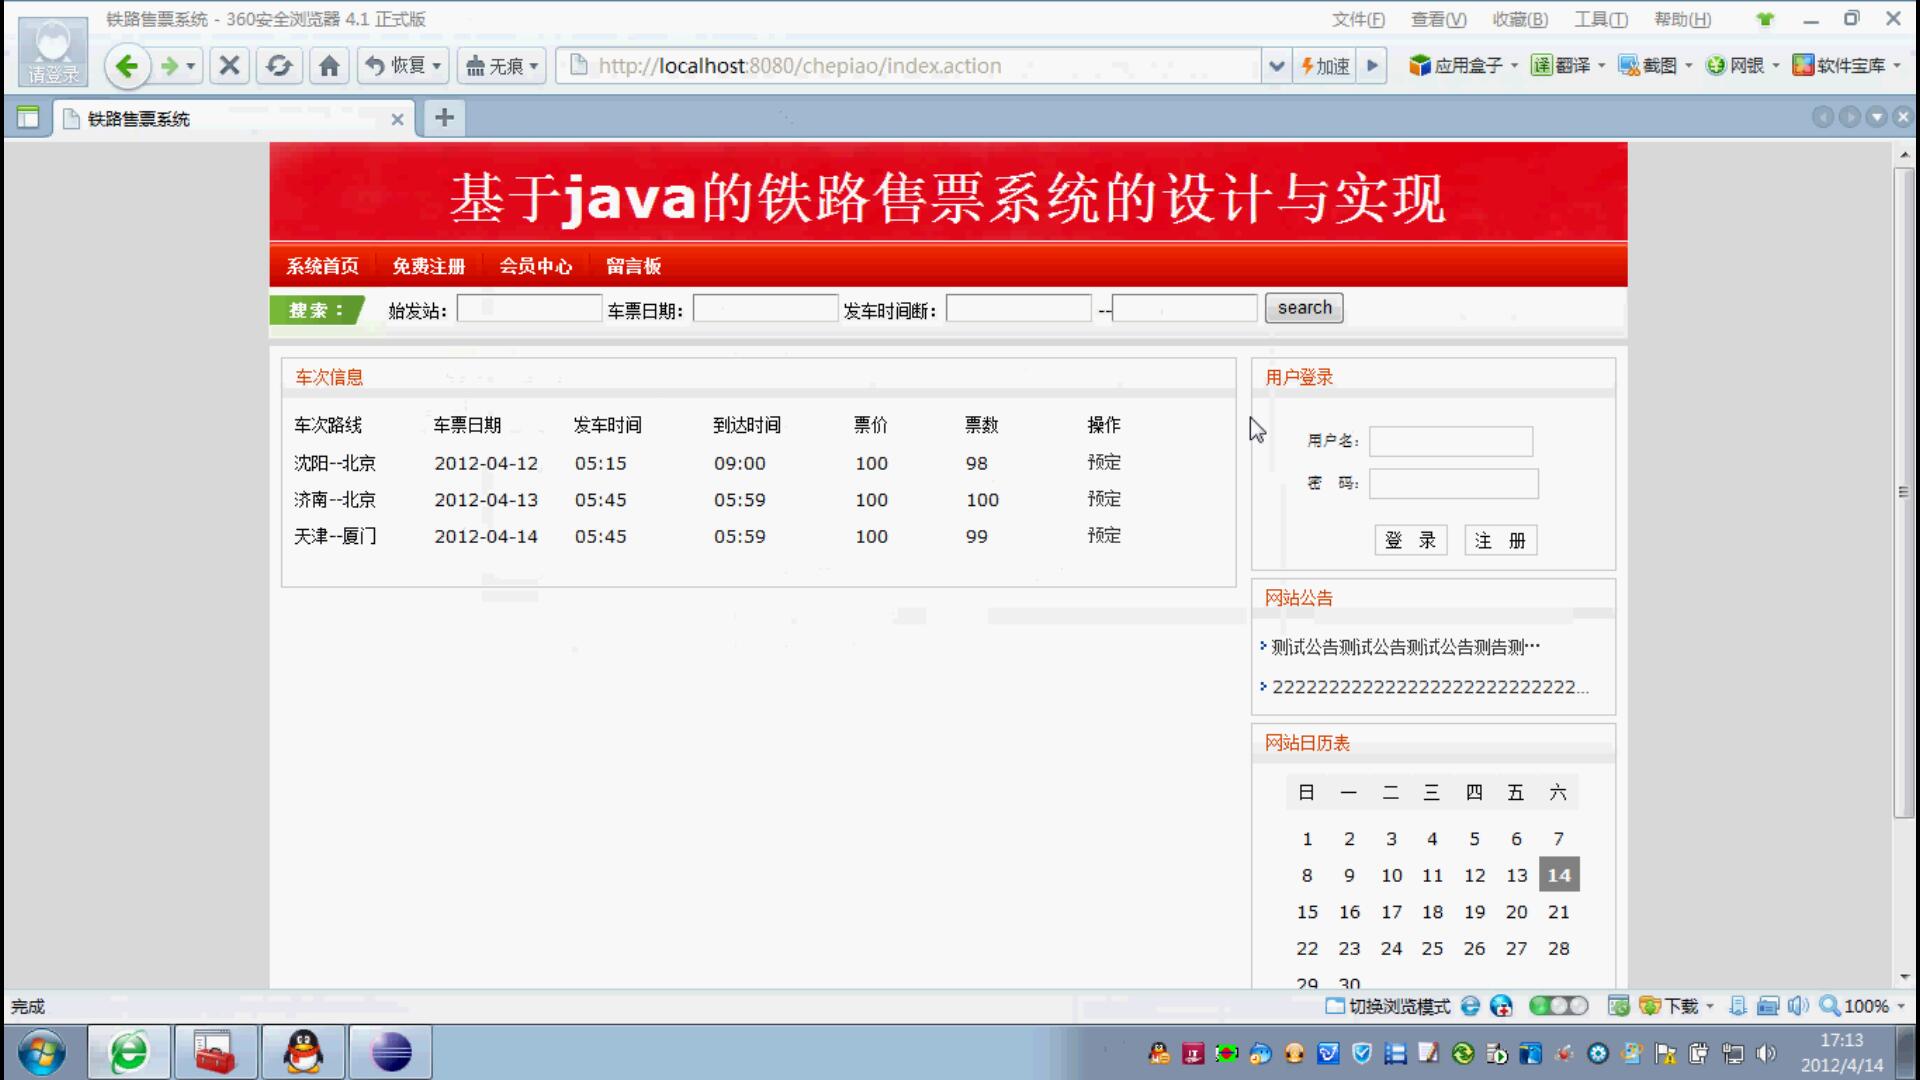The width and height of the screenshot is (1920, 1080).
Task: Toggle the status bar speaker mute icon
Action: pyautogui.click(x=1798, y=1006)
